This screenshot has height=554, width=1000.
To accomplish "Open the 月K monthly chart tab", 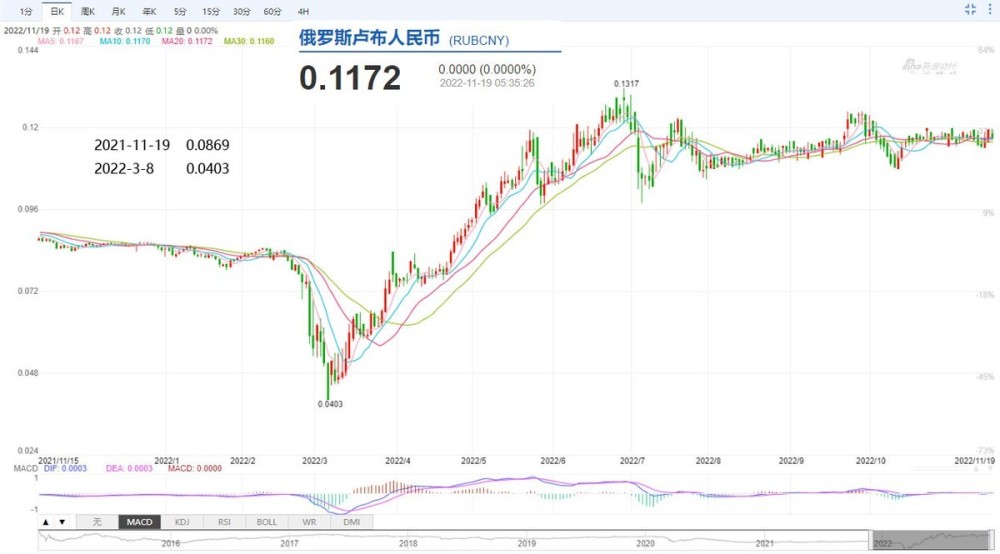I will click(118, 11).
